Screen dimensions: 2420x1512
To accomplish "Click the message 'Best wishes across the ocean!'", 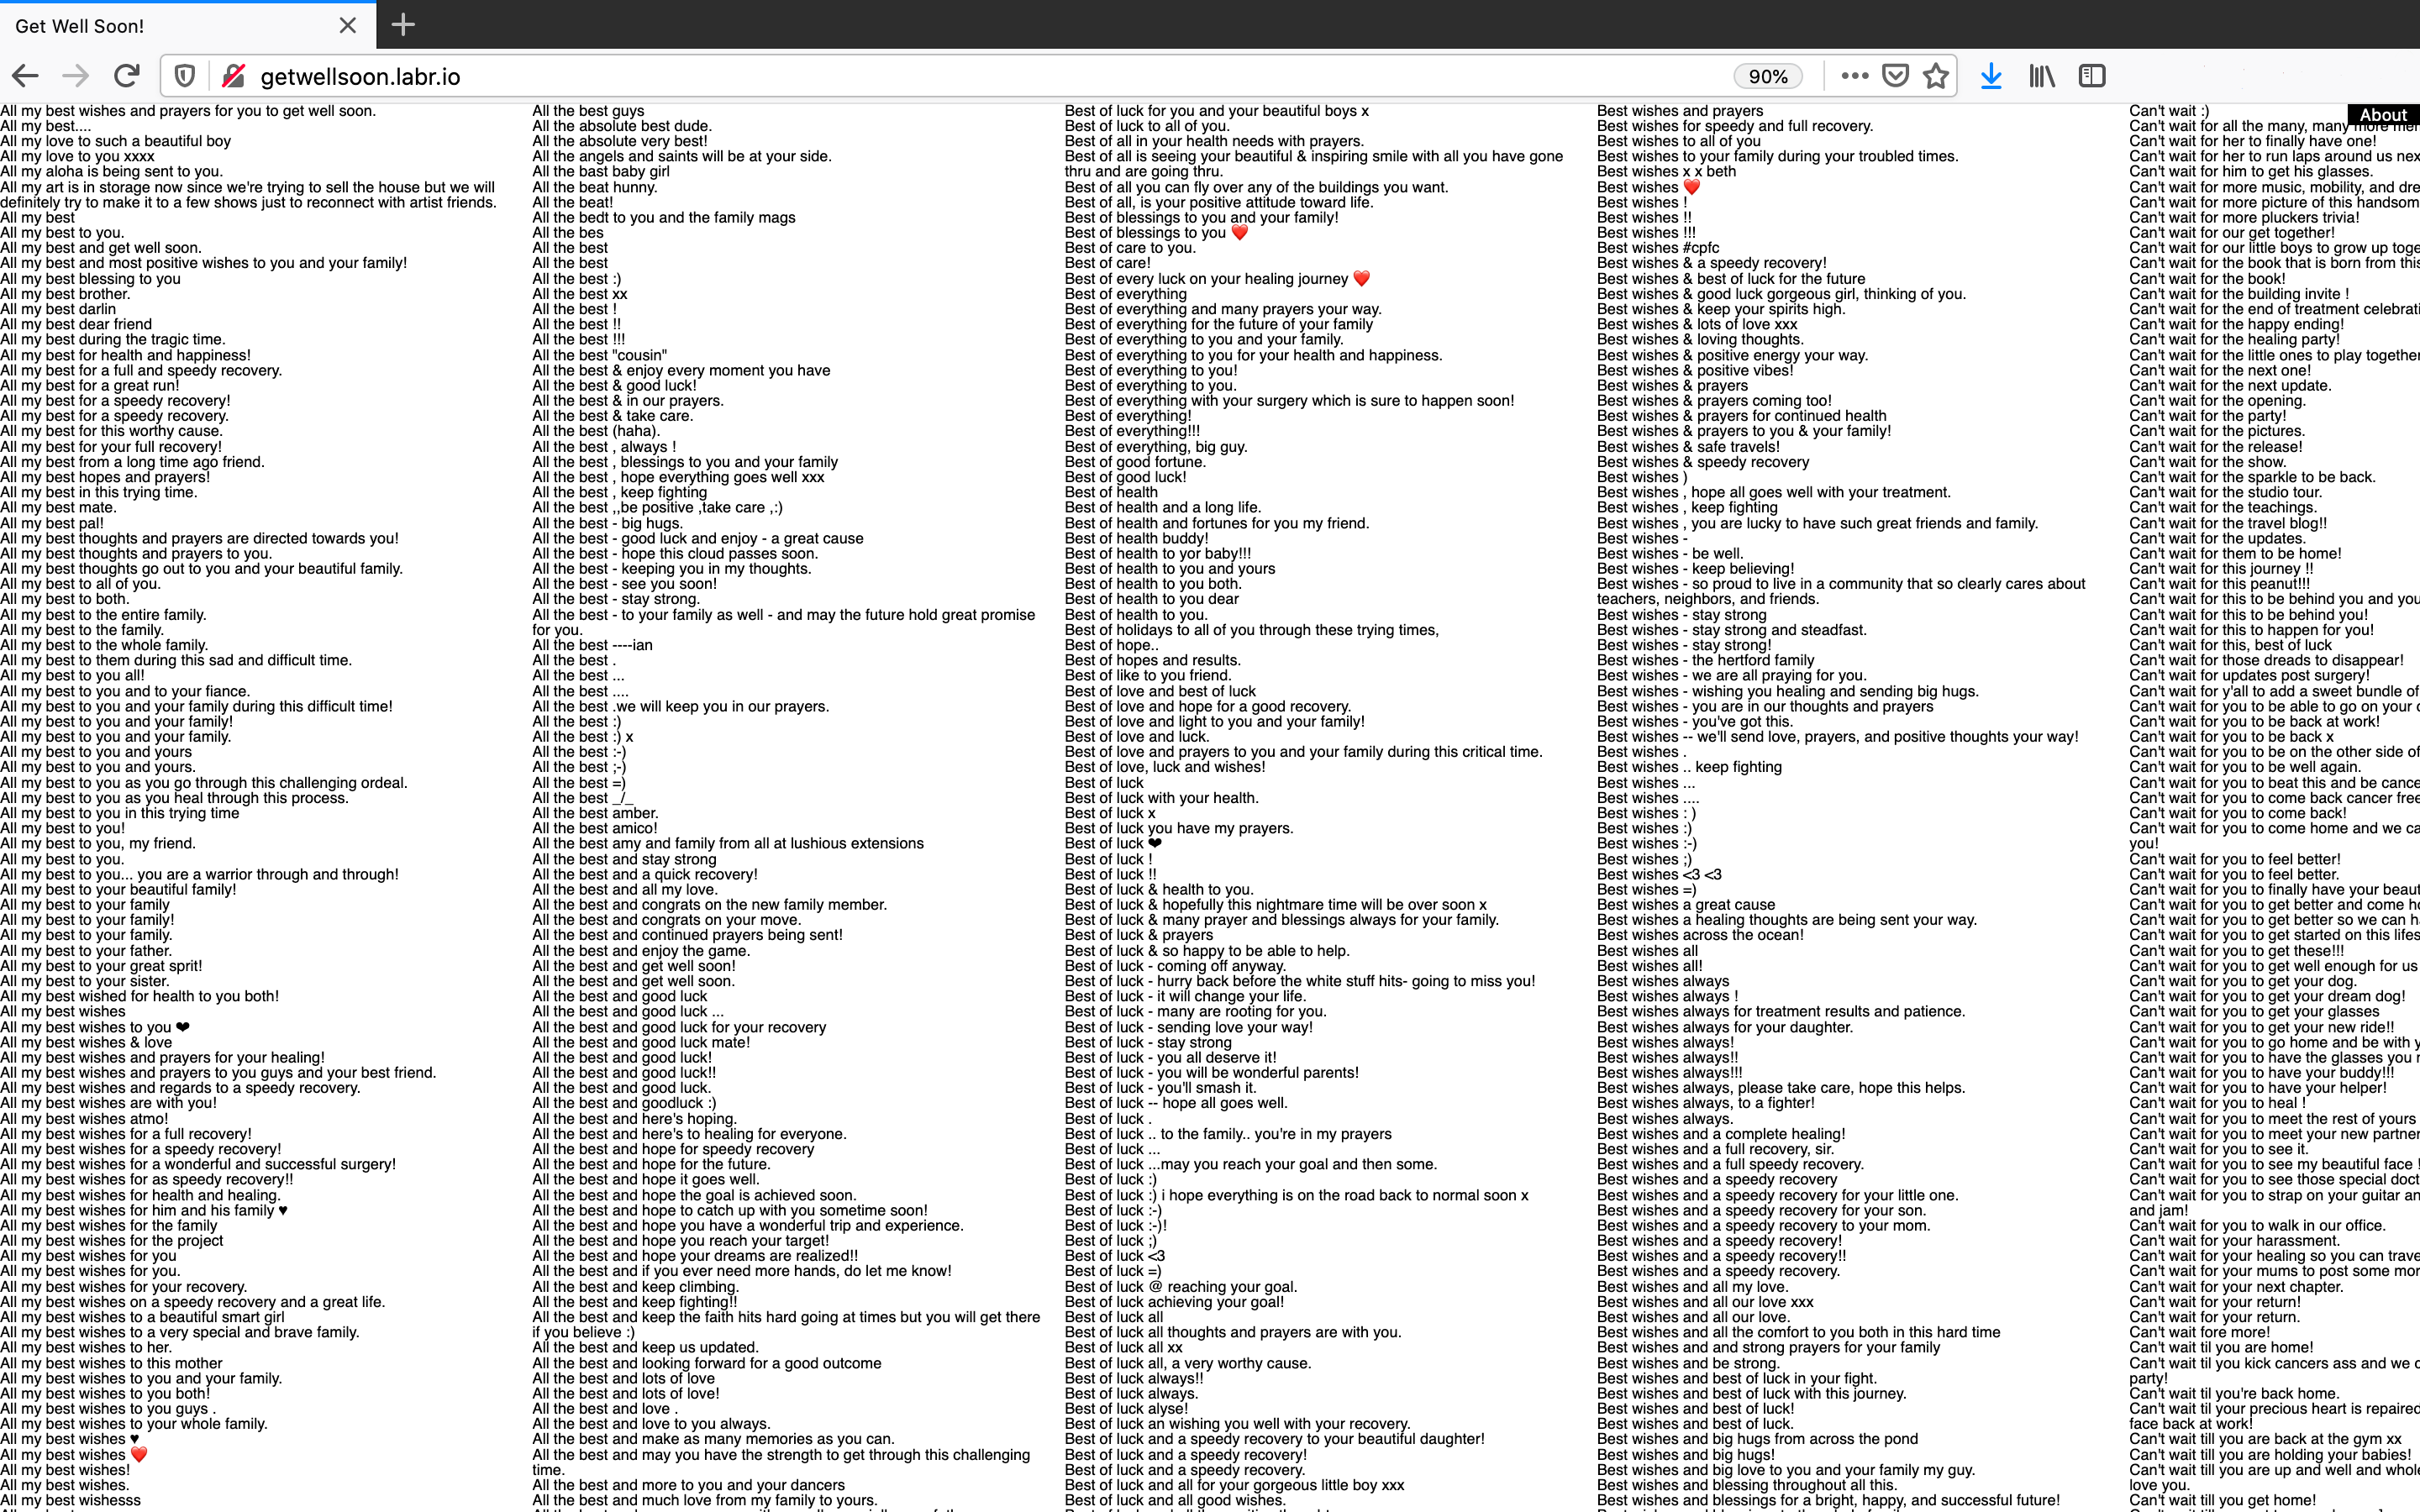I will [x=1700, y=935].
